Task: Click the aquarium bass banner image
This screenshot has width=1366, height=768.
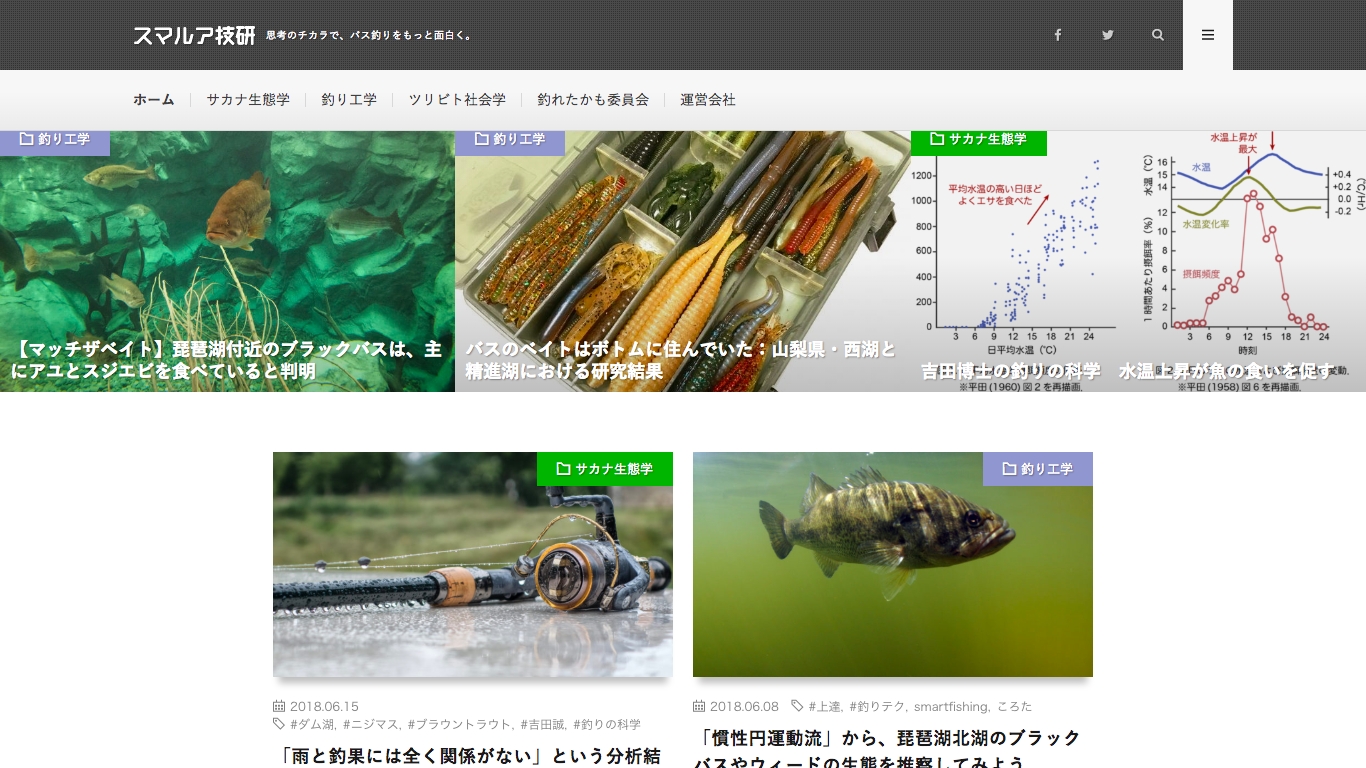Action: (227, 261)
